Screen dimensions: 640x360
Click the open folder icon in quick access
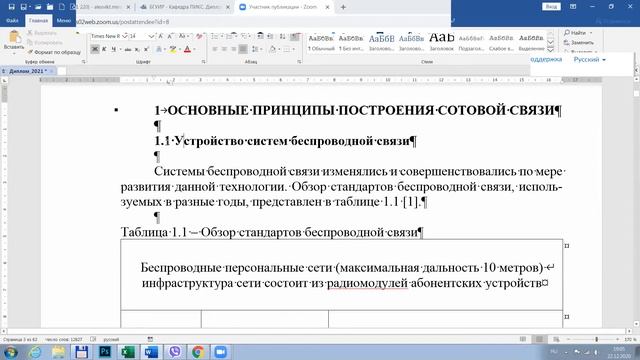pos(38,7)
